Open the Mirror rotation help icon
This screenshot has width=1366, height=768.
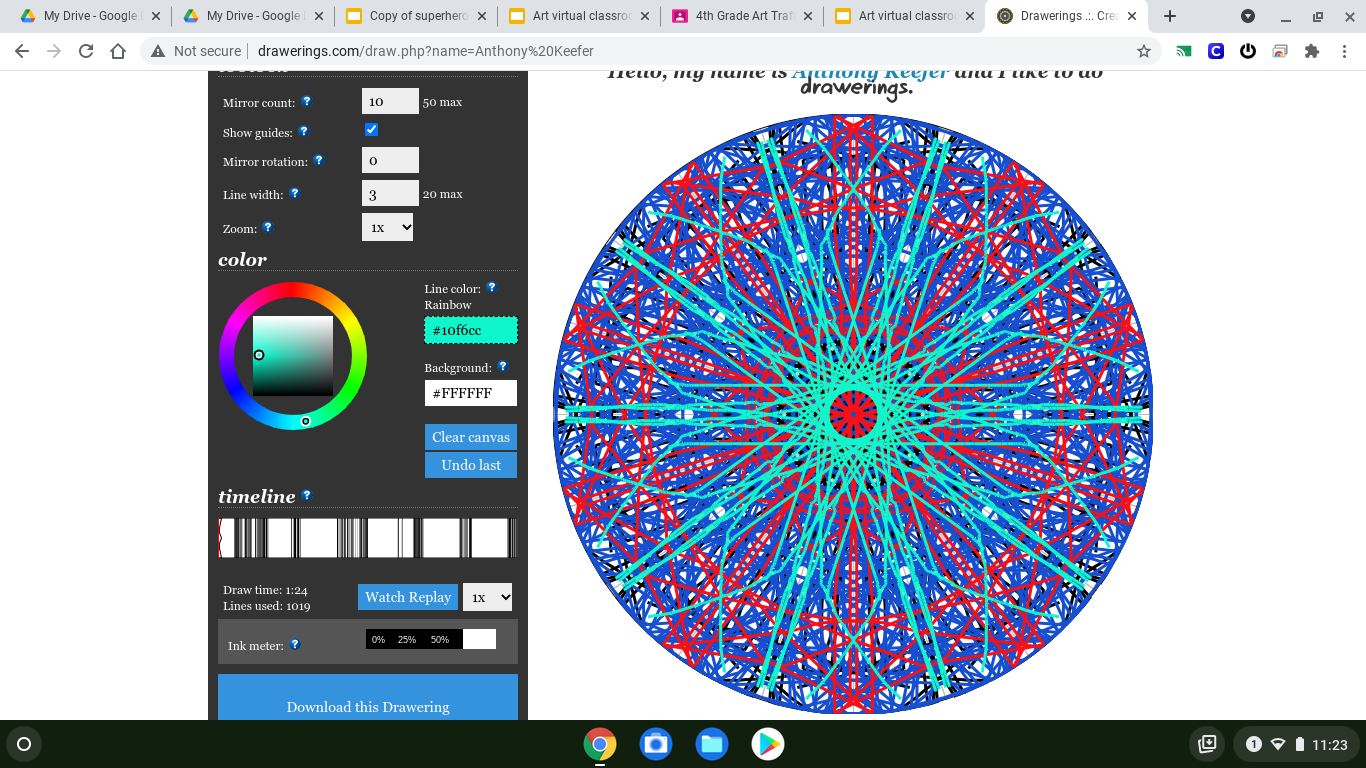coord(319,160)
